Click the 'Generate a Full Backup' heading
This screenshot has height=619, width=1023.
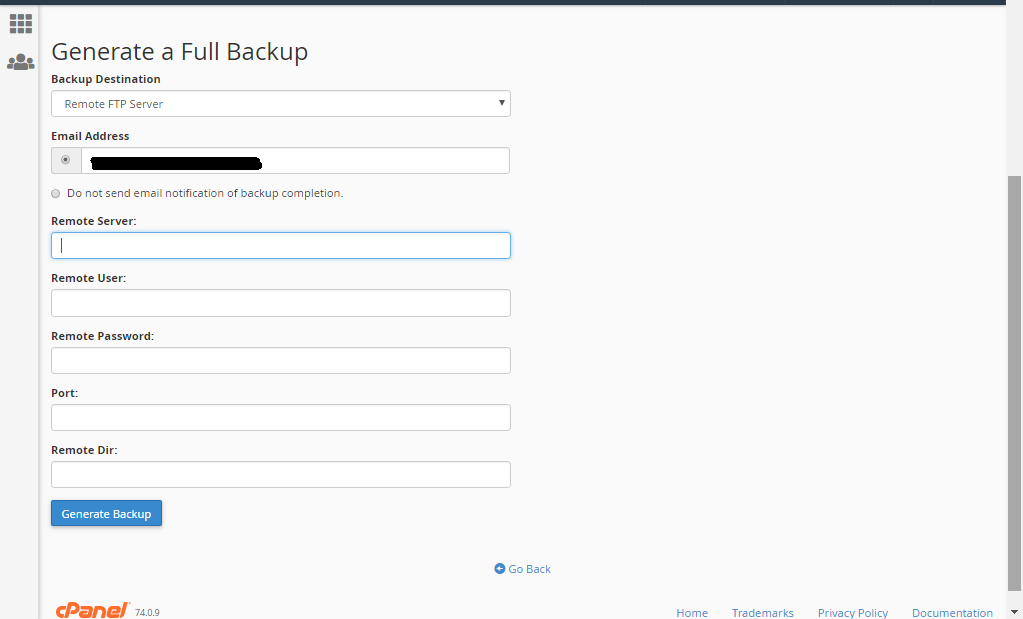tap(179, 52)
